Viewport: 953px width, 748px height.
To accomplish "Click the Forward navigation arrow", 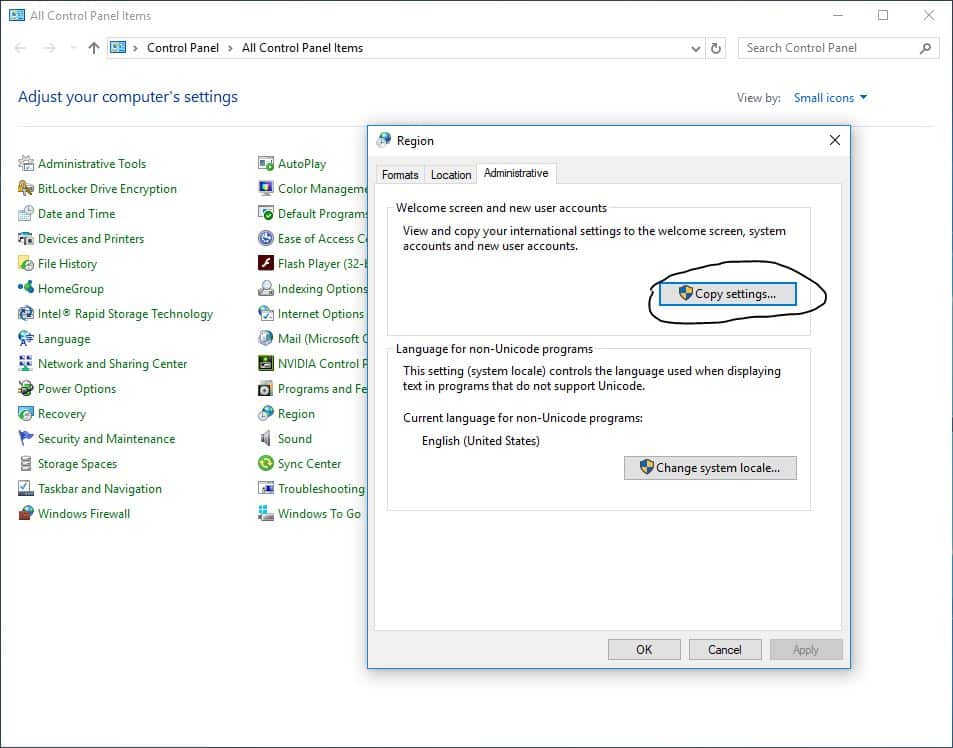I will coord(50,48).
